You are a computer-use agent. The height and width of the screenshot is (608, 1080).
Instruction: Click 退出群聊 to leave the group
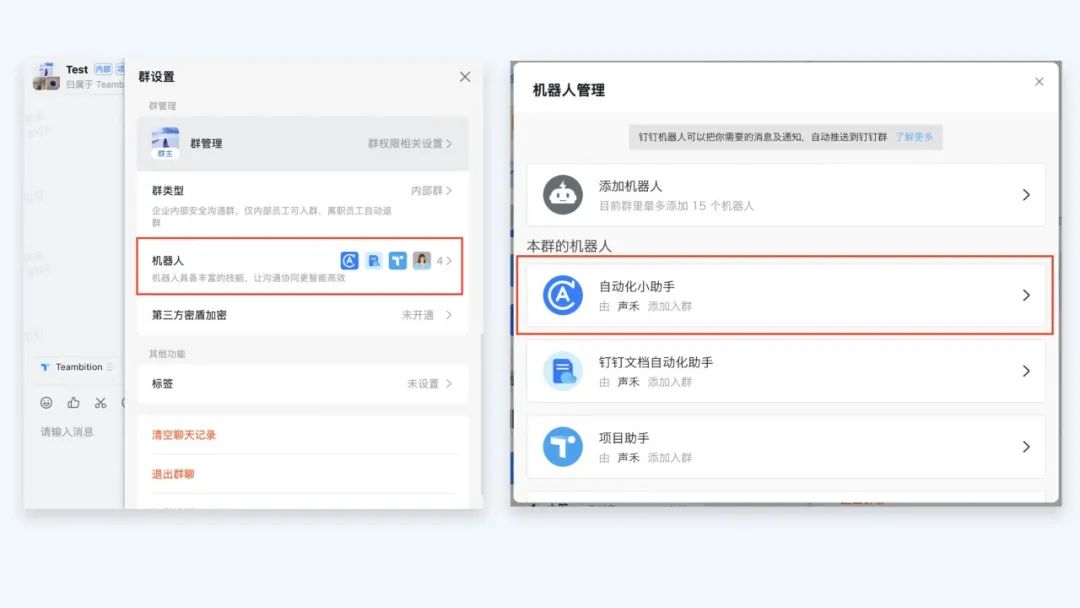(173, 474)
